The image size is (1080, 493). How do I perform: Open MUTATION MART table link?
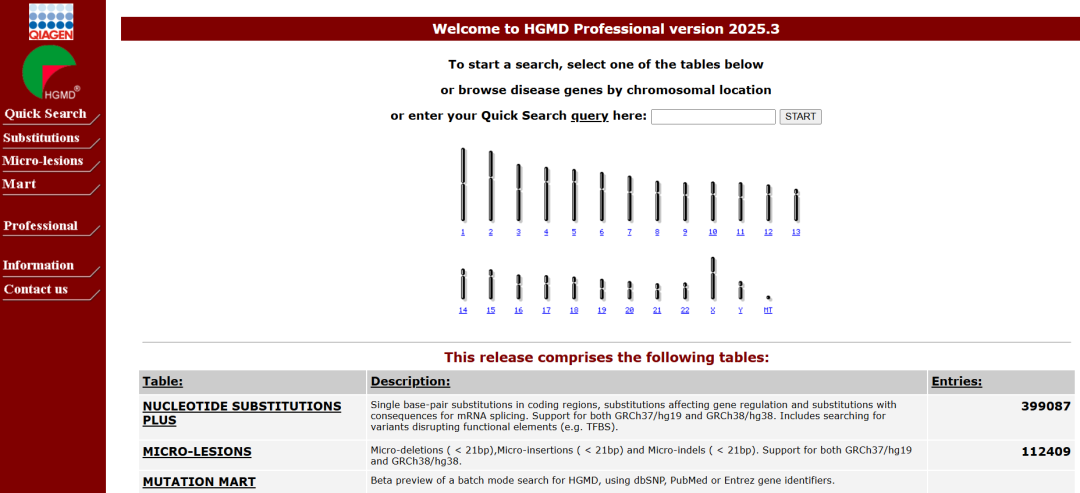point(199,482)
